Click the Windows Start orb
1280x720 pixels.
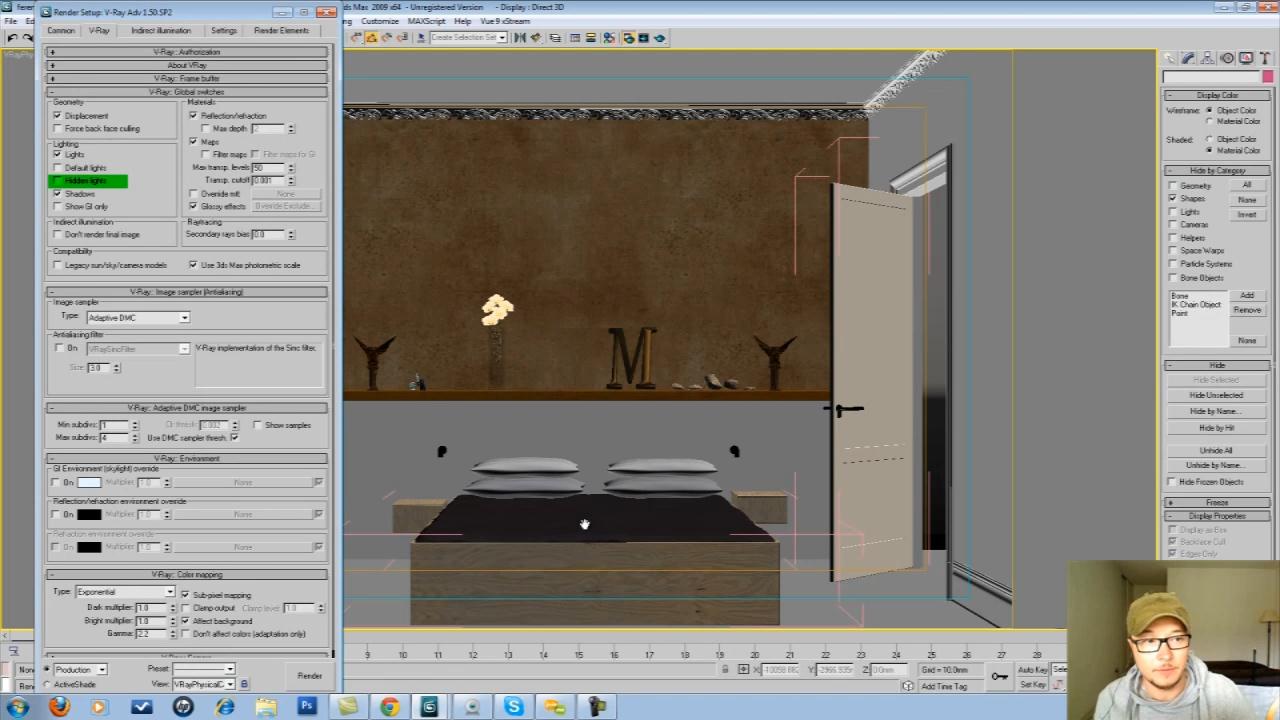pyautogui.click(x=17, y=707)
